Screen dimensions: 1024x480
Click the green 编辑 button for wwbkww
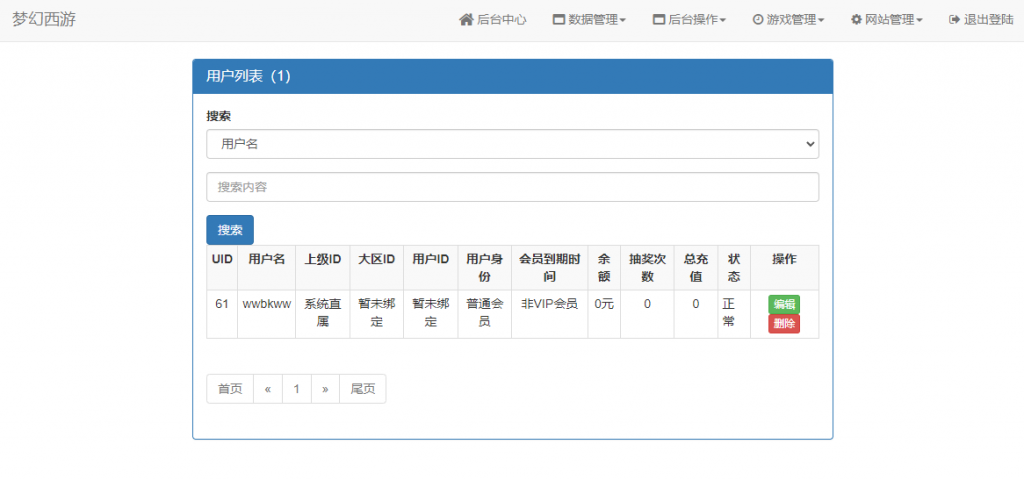tap(784, 304)
